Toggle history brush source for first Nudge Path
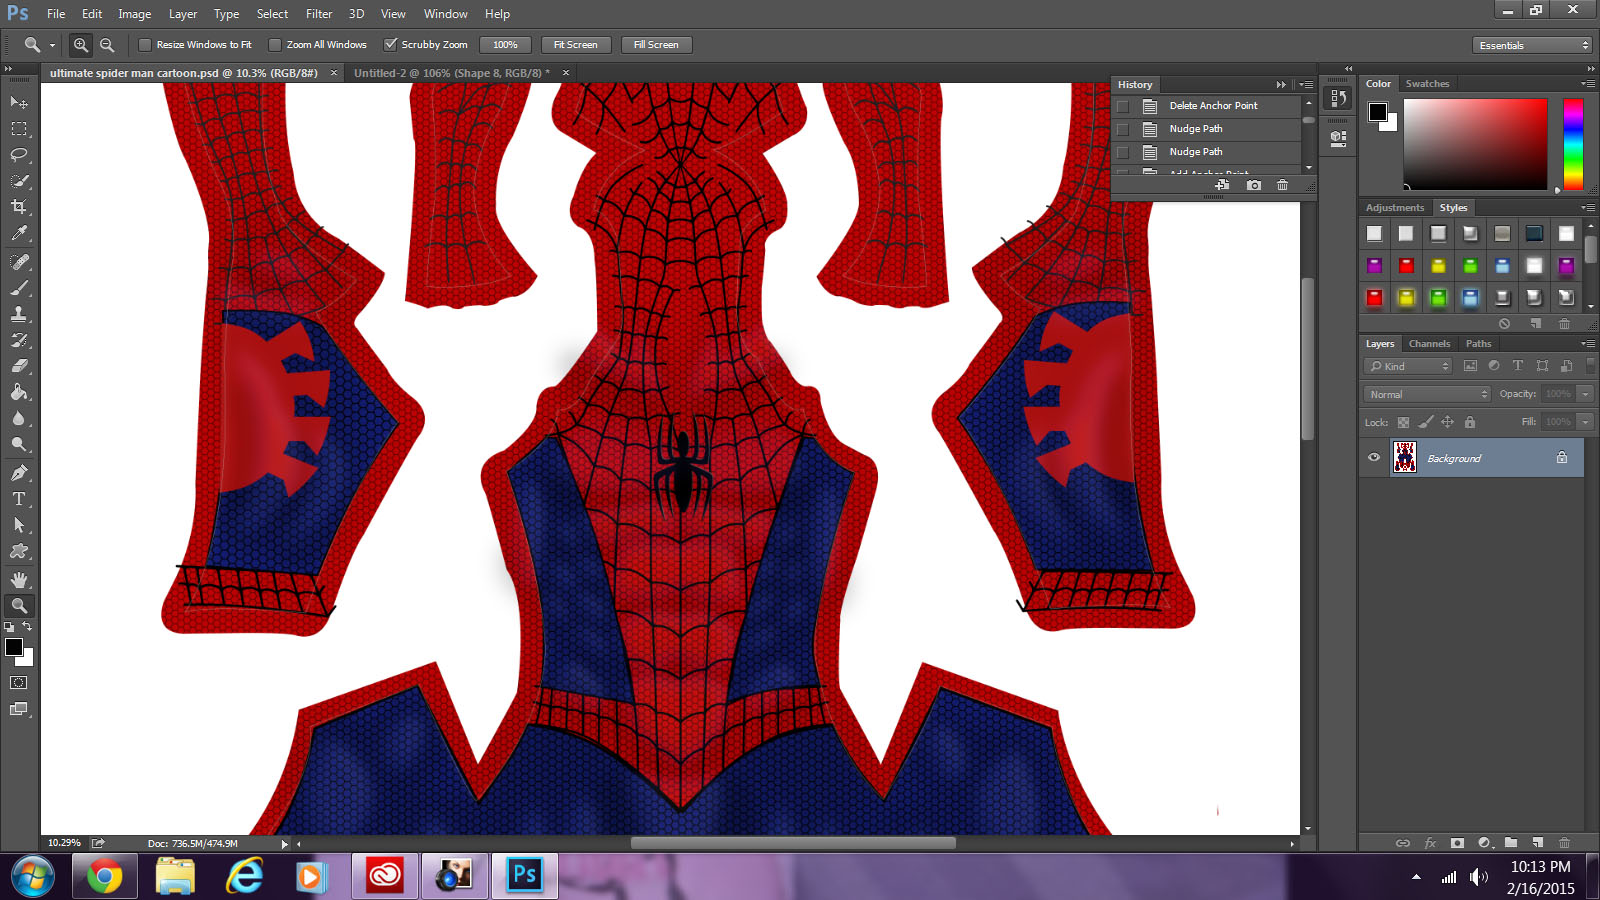The width and height of the screenshot is (1600, 900). 1123,129
